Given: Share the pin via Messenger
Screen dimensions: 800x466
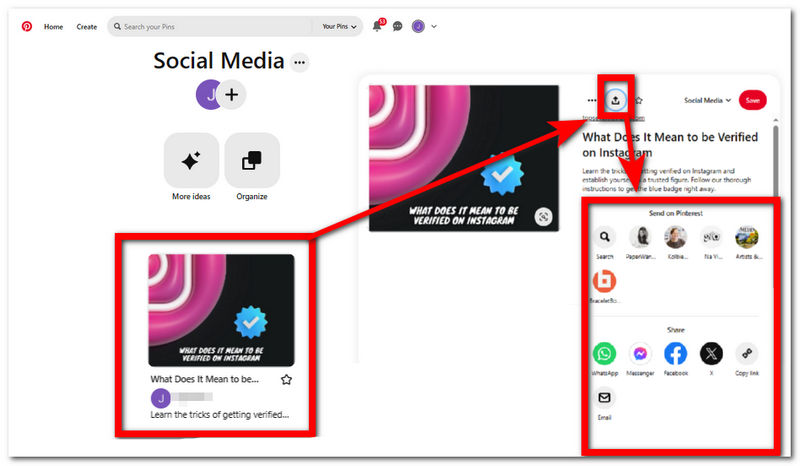Looking at the screenshot, I should click(x=640, y=354).
